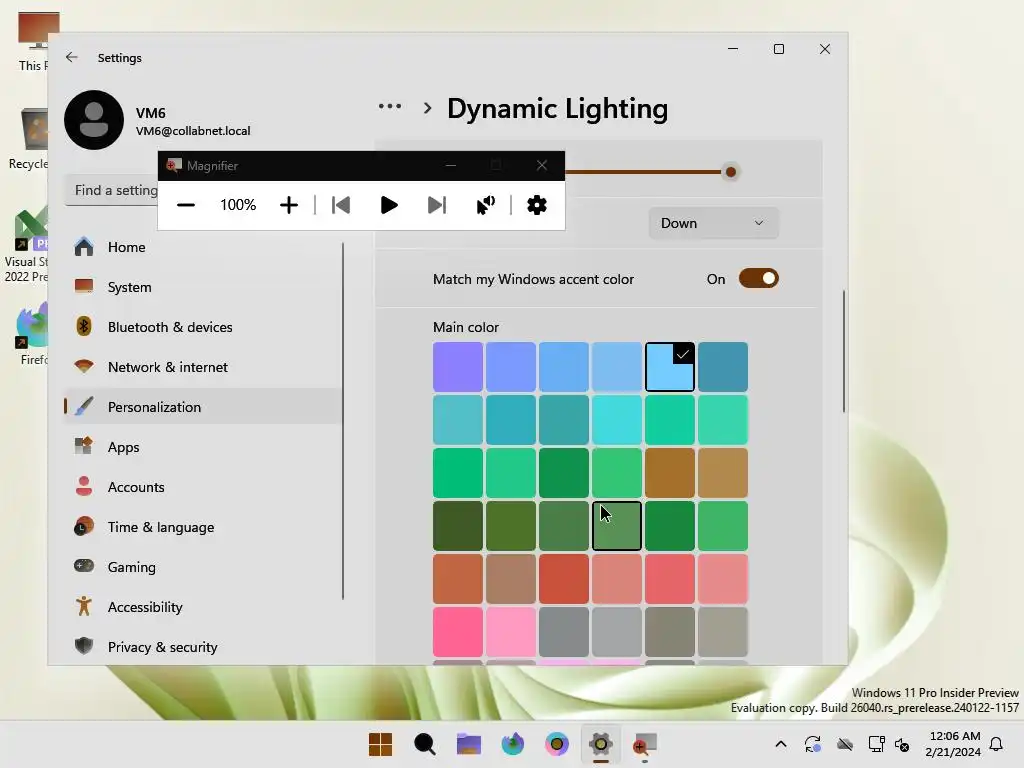The width and height of the screenshot is (1024, 768).
Task: Adjust the effect speed slider thumb
Action: [731, 172]
